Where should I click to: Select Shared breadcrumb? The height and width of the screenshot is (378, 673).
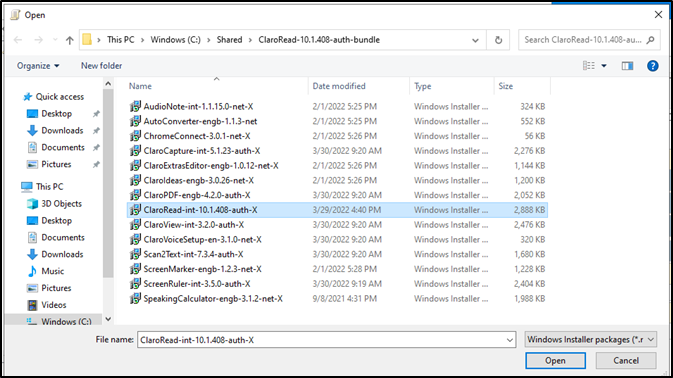pos(229,40)
